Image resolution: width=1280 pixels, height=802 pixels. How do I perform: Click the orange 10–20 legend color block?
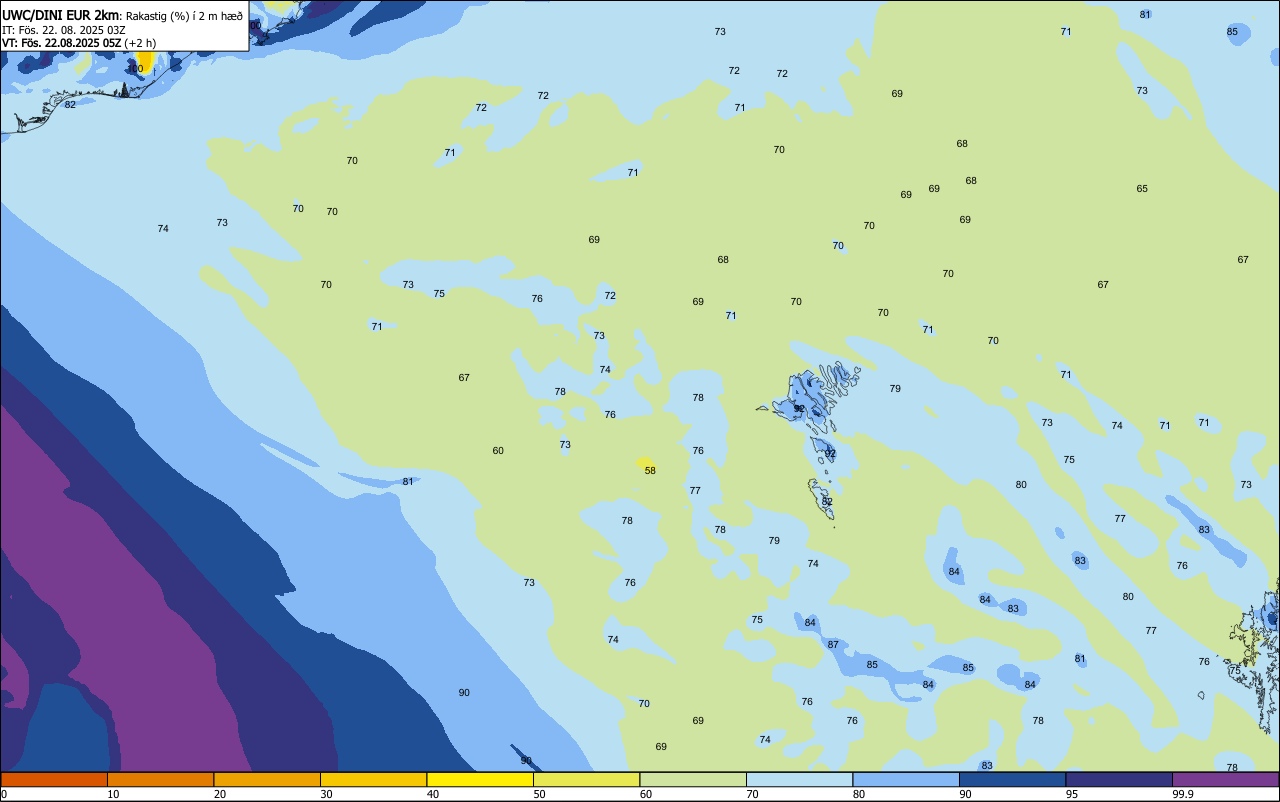(x=160, y=779)
